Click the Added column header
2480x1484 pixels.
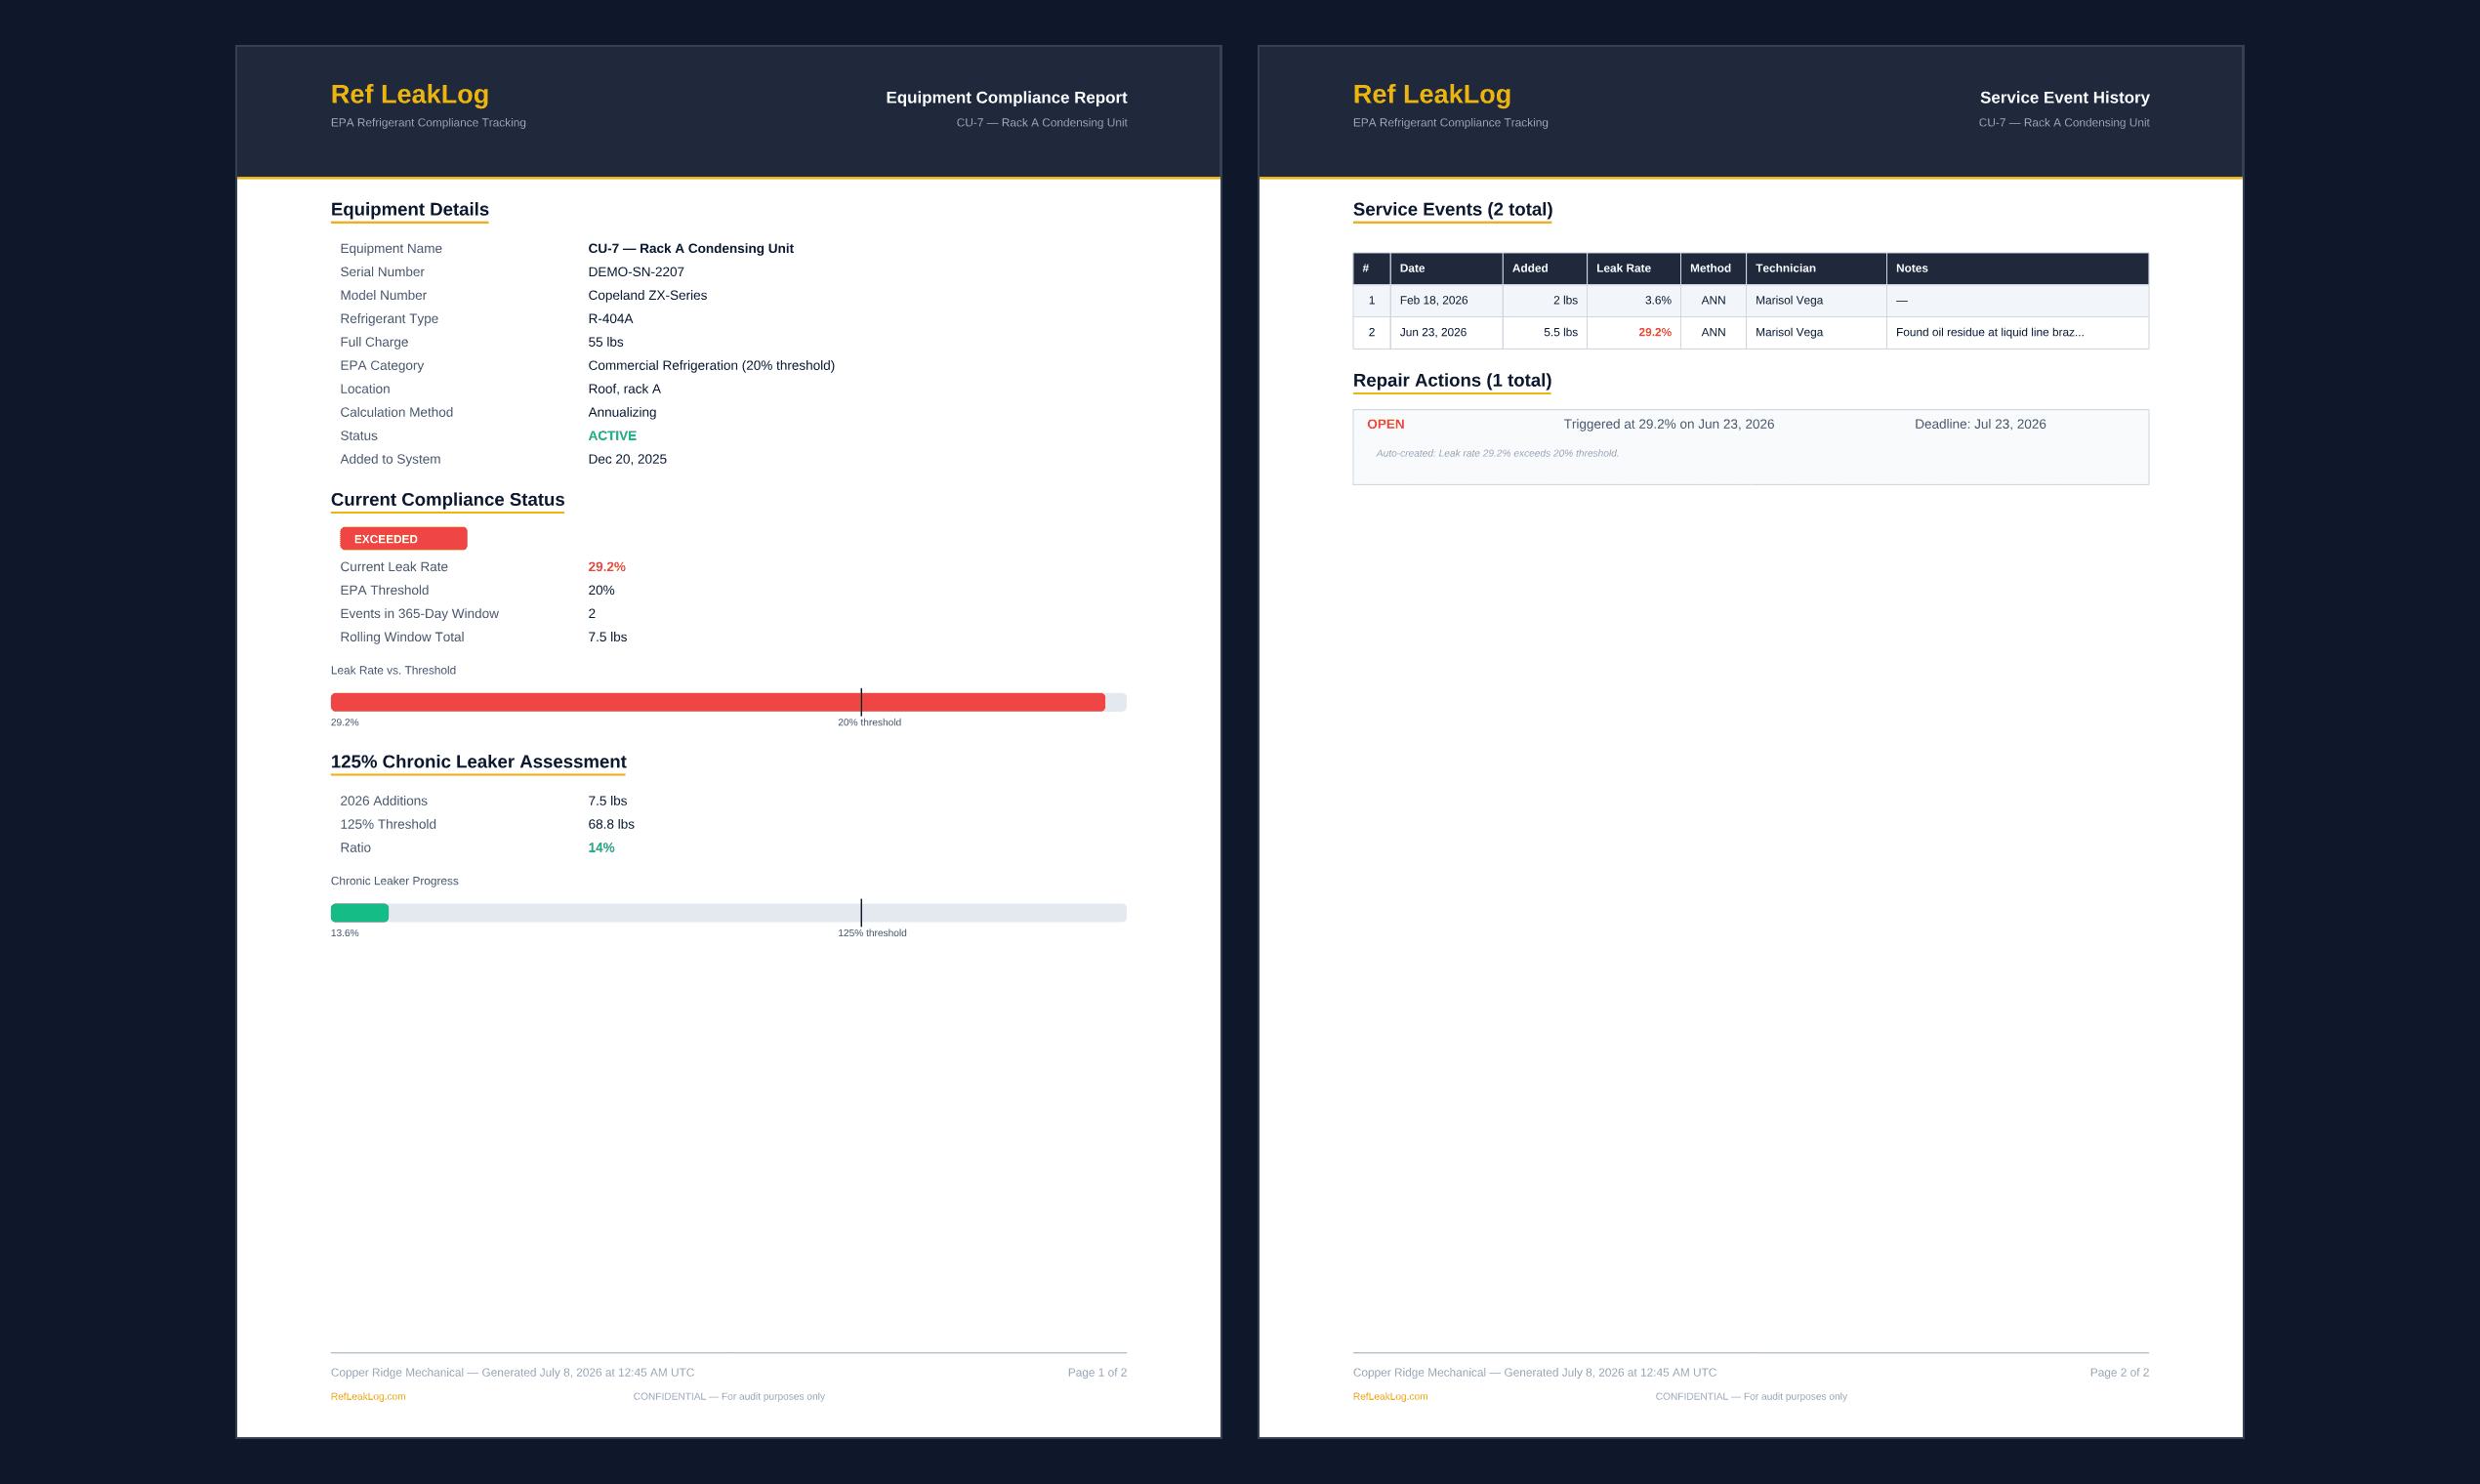click(x=1544, y=268)
